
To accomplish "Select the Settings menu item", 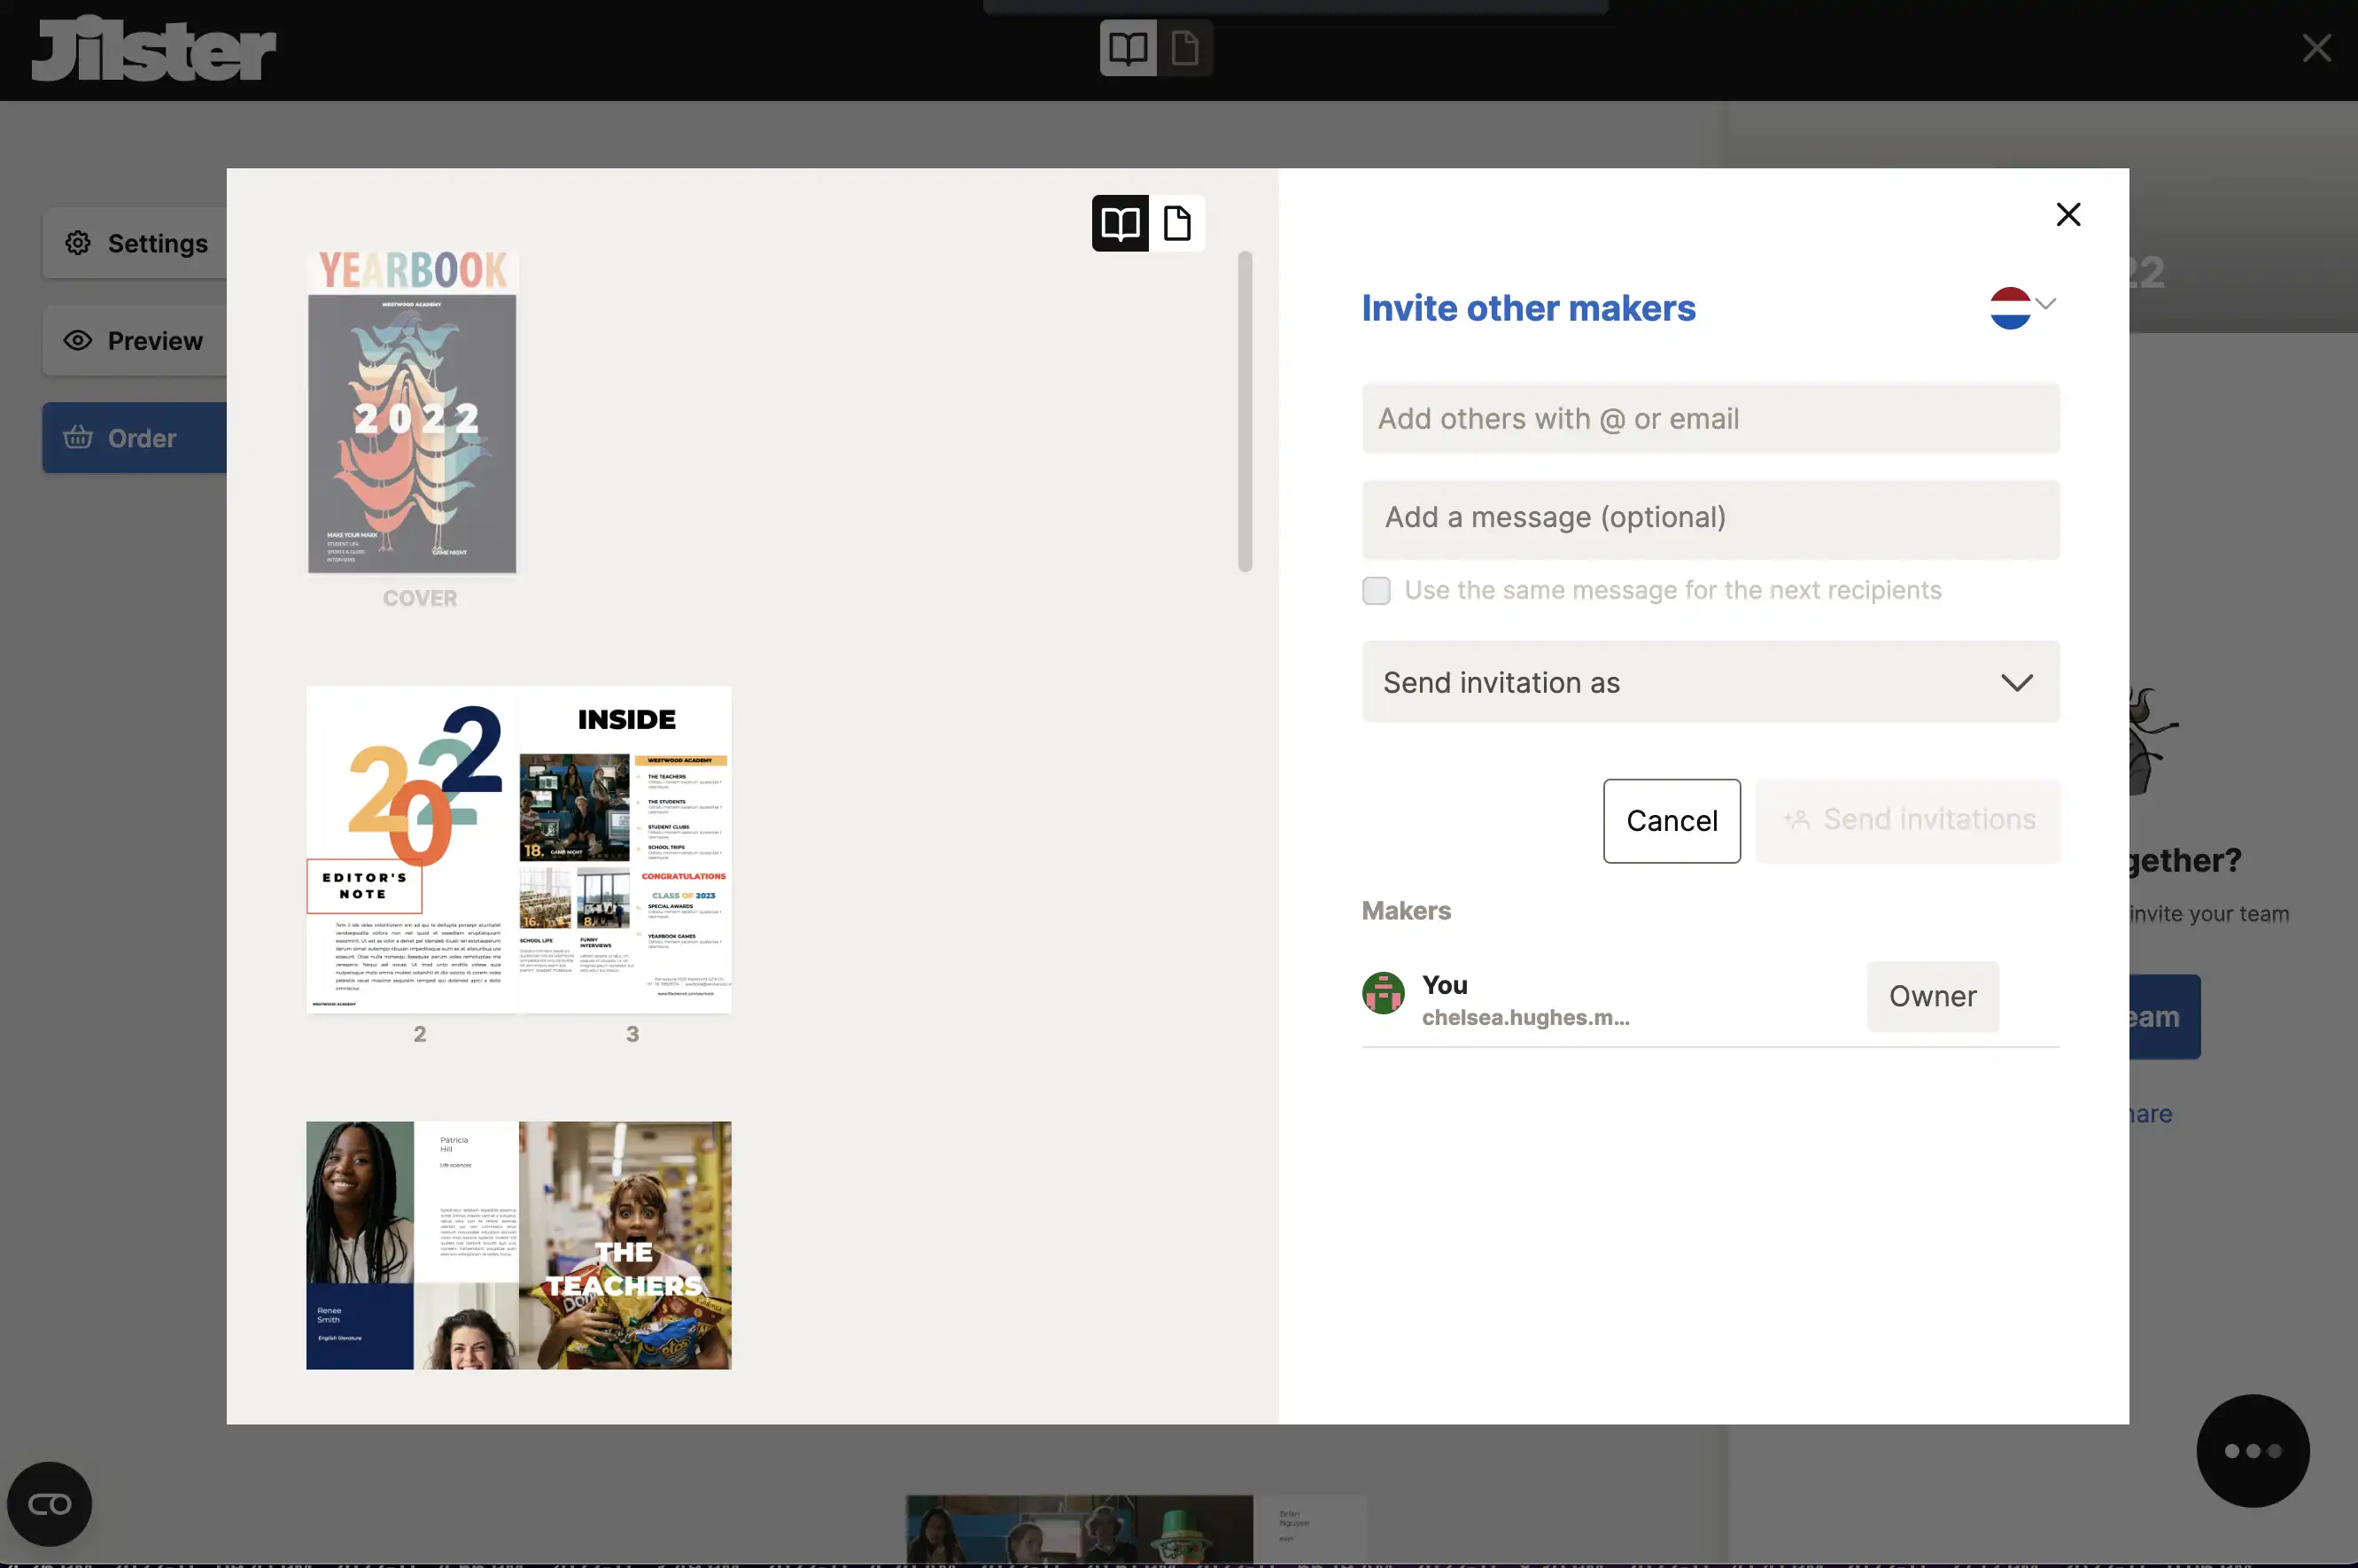I will [x=135, y=242].
